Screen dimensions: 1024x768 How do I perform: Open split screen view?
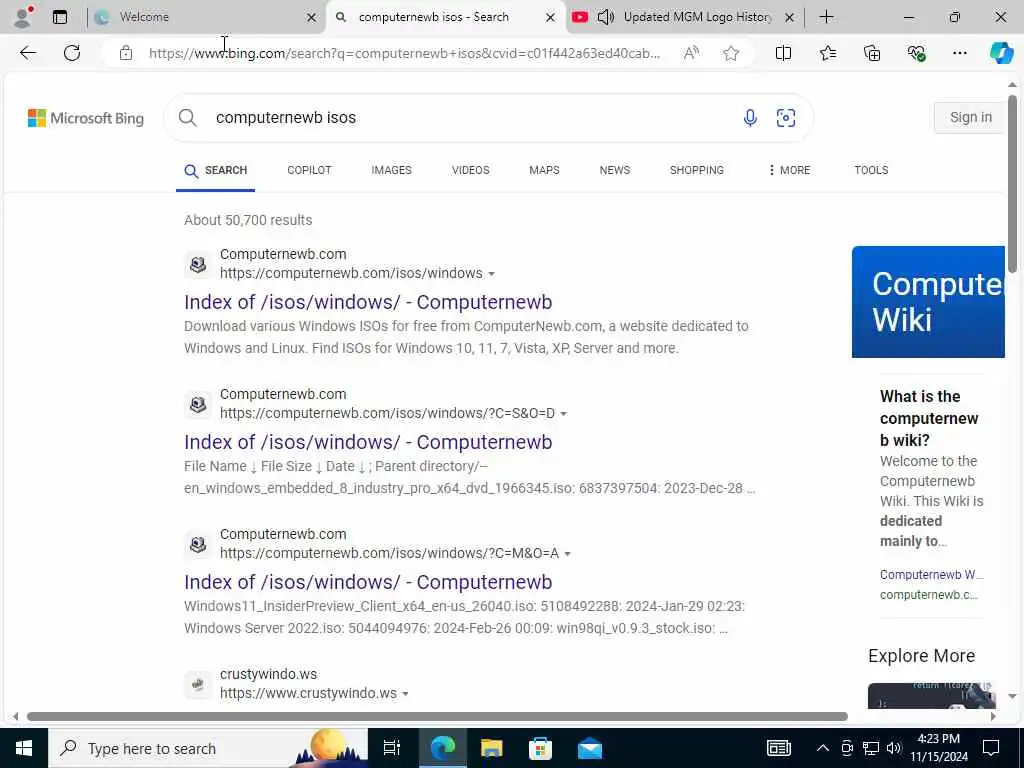coord(783,53)
